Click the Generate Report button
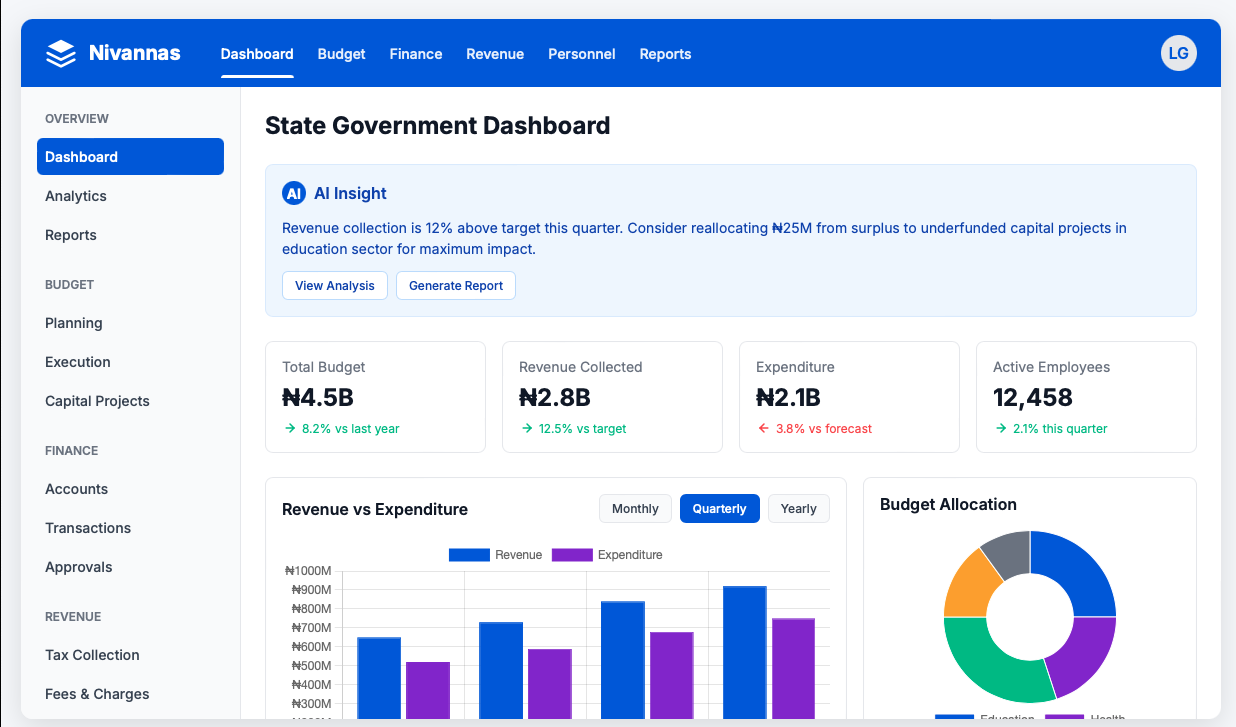The image size is (1236, 727). [x=456, y=286]
